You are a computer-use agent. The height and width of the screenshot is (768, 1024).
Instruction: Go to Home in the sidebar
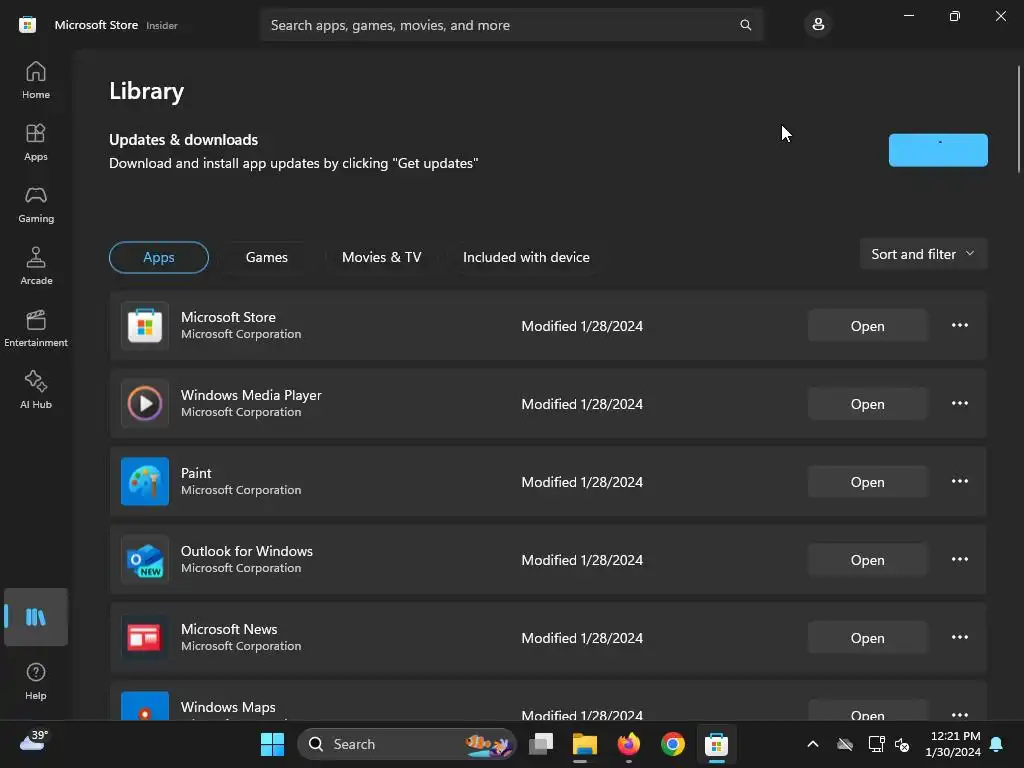tap(36, 80)
